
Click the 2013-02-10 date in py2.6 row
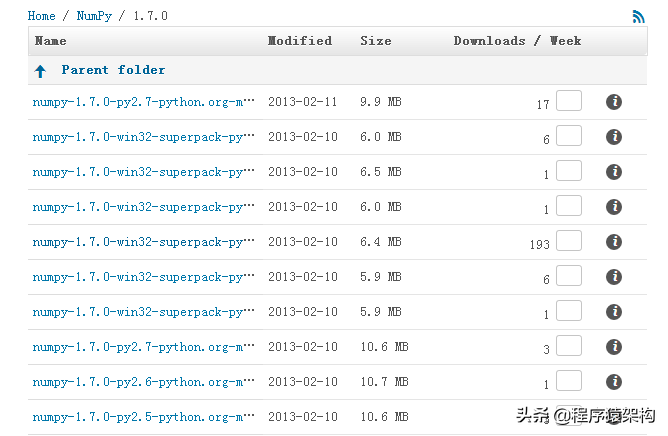pos(302,382)
